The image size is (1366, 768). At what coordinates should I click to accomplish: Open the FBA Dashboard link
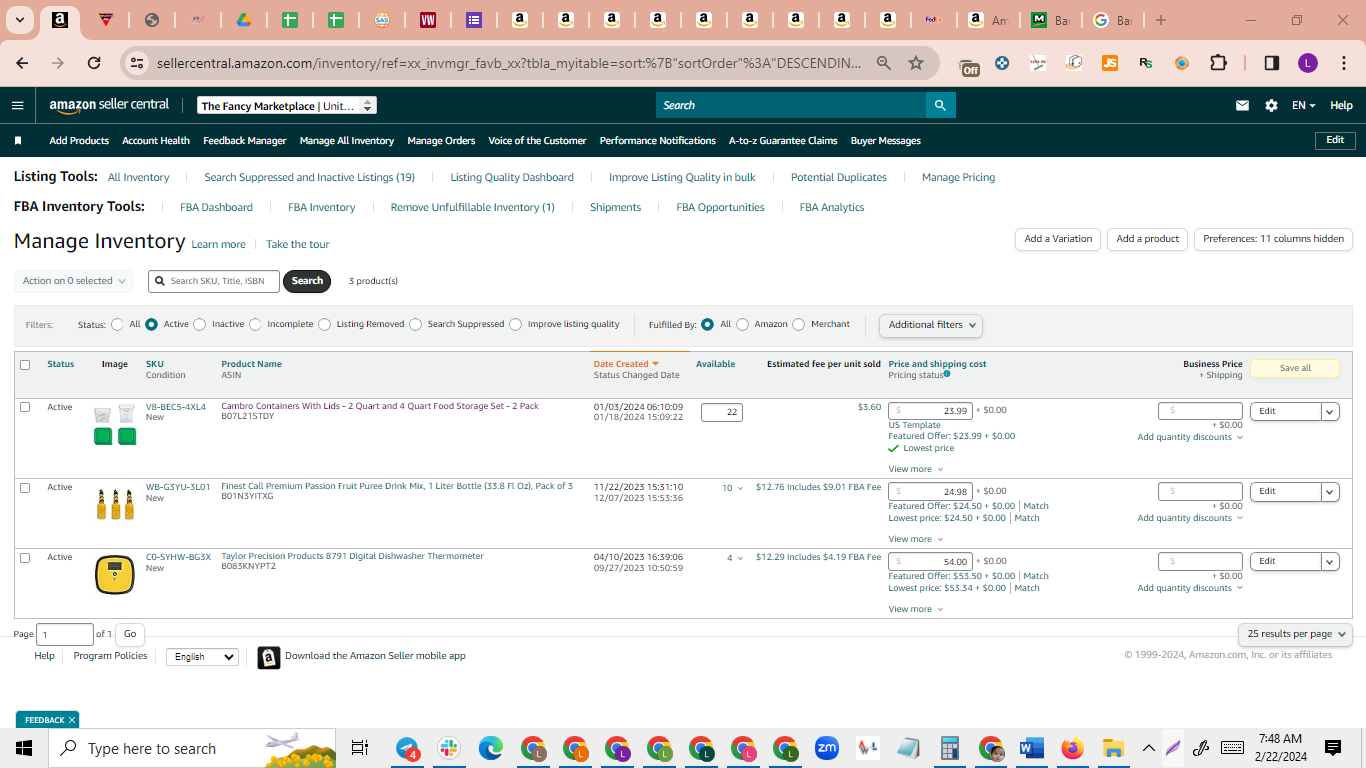pyautogui.click(x=216, y=207)
